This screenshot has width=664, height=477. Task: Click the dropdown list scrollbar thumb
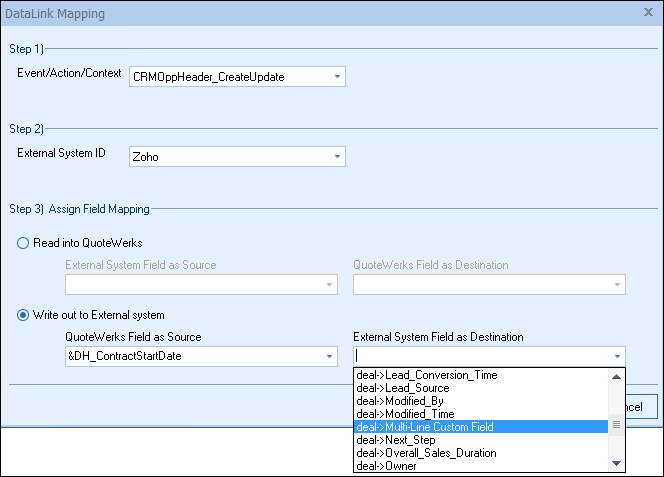[x=617, y=424]
